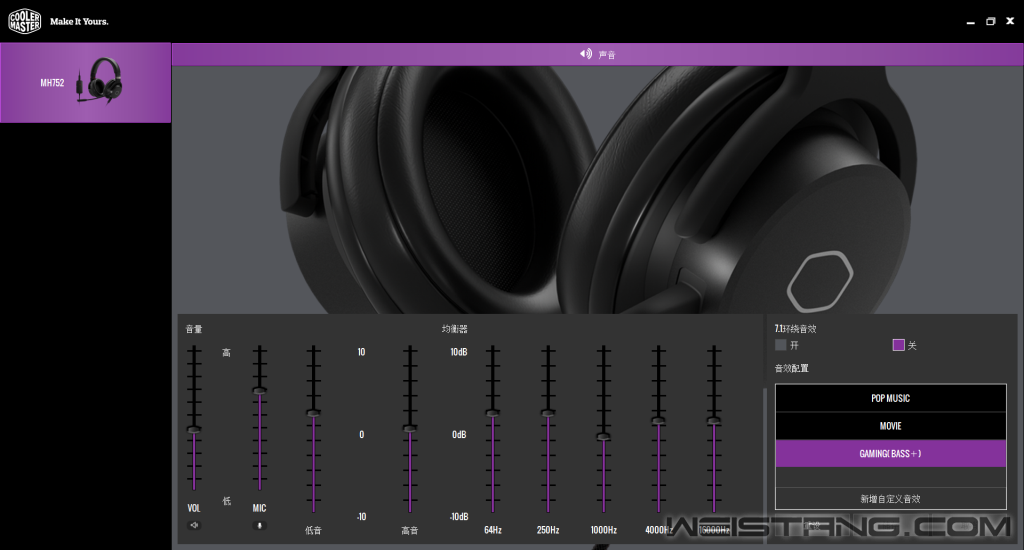This screenshot has width=1024, height=550.
Task: Mute volume with the VOL speaker icon
Action: (194, 525)
